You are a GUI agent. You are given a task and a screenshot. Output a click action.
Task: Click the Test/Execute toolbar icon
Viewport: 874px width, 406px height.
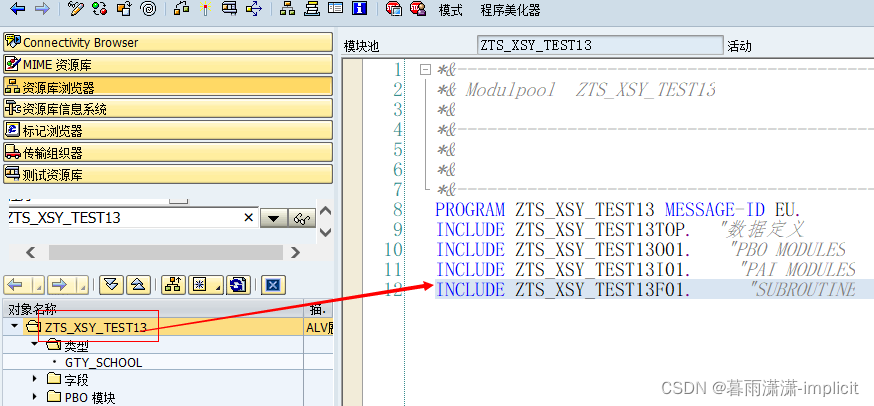[229, 9]
